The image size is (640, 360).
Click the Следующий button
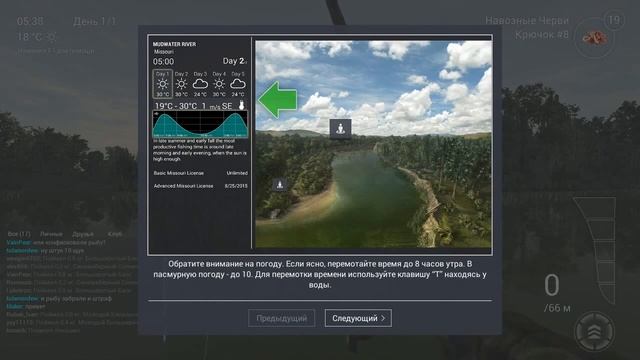[x=358, y=318]
